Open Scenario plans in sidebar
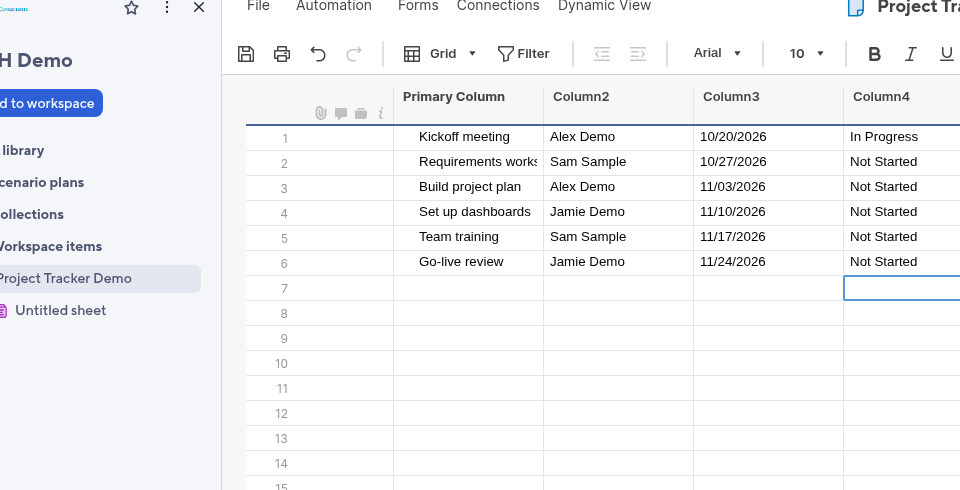Image resolution: width=960 pixels, height=490 pixels. click(42, 182)
